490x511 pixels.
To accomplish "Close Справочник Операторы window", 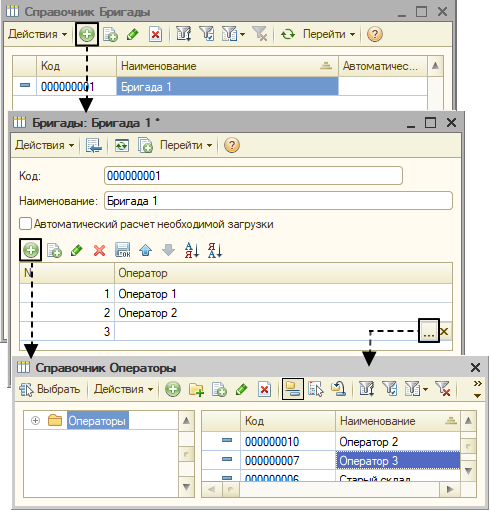I will point(475,368).
